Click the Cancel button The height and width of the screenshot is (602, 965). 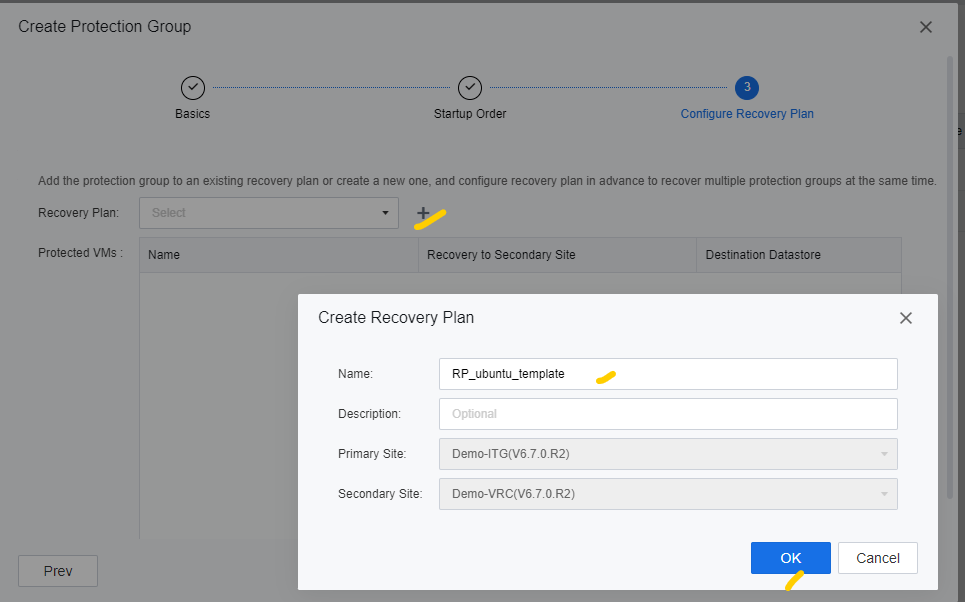click(x=878, y=558)
